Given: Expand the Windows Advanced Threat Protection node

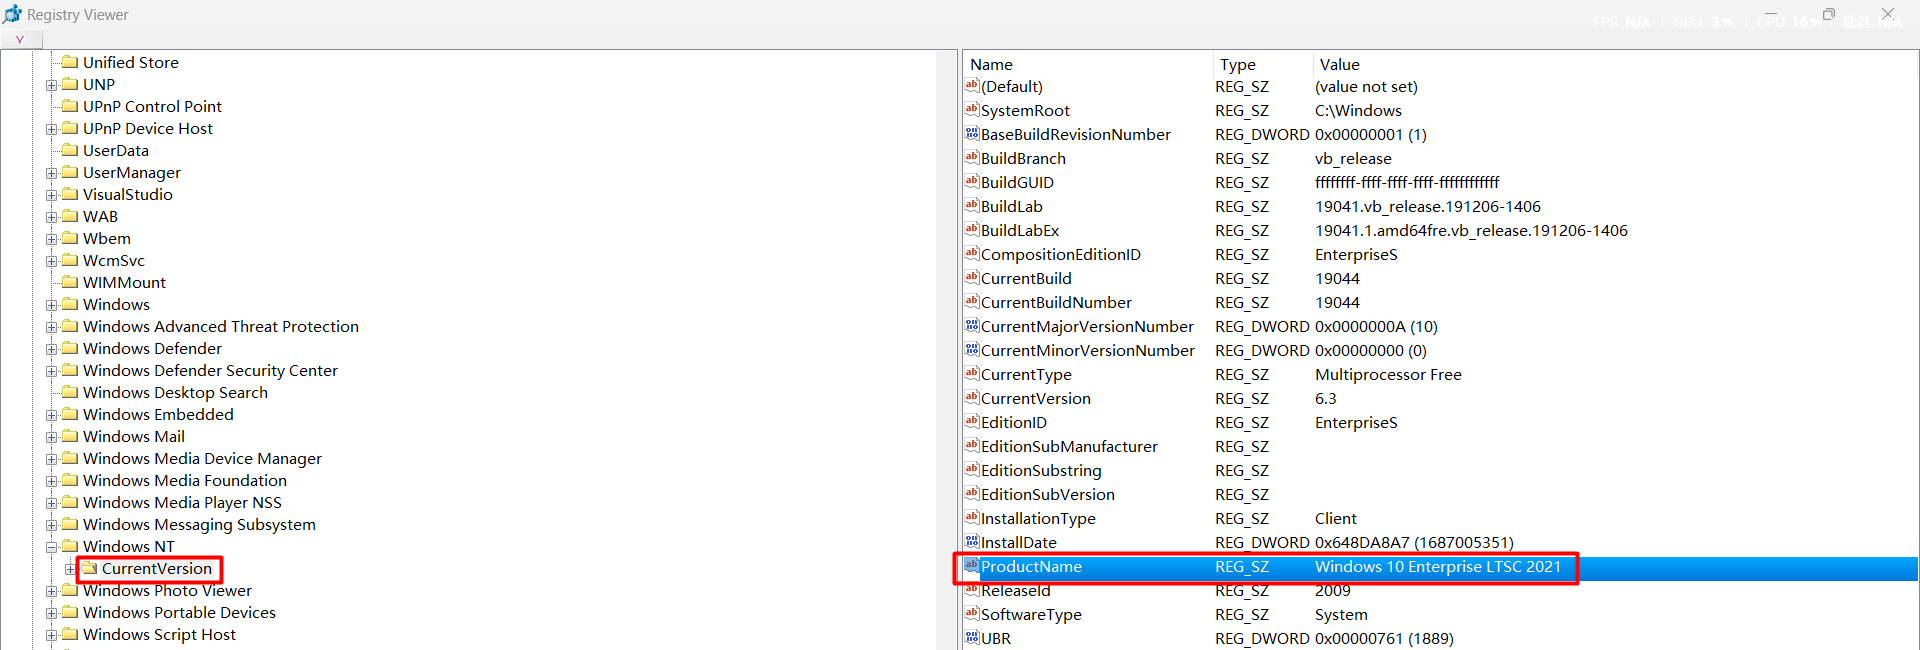Looking at the screenshot, I should pos(51,327).
